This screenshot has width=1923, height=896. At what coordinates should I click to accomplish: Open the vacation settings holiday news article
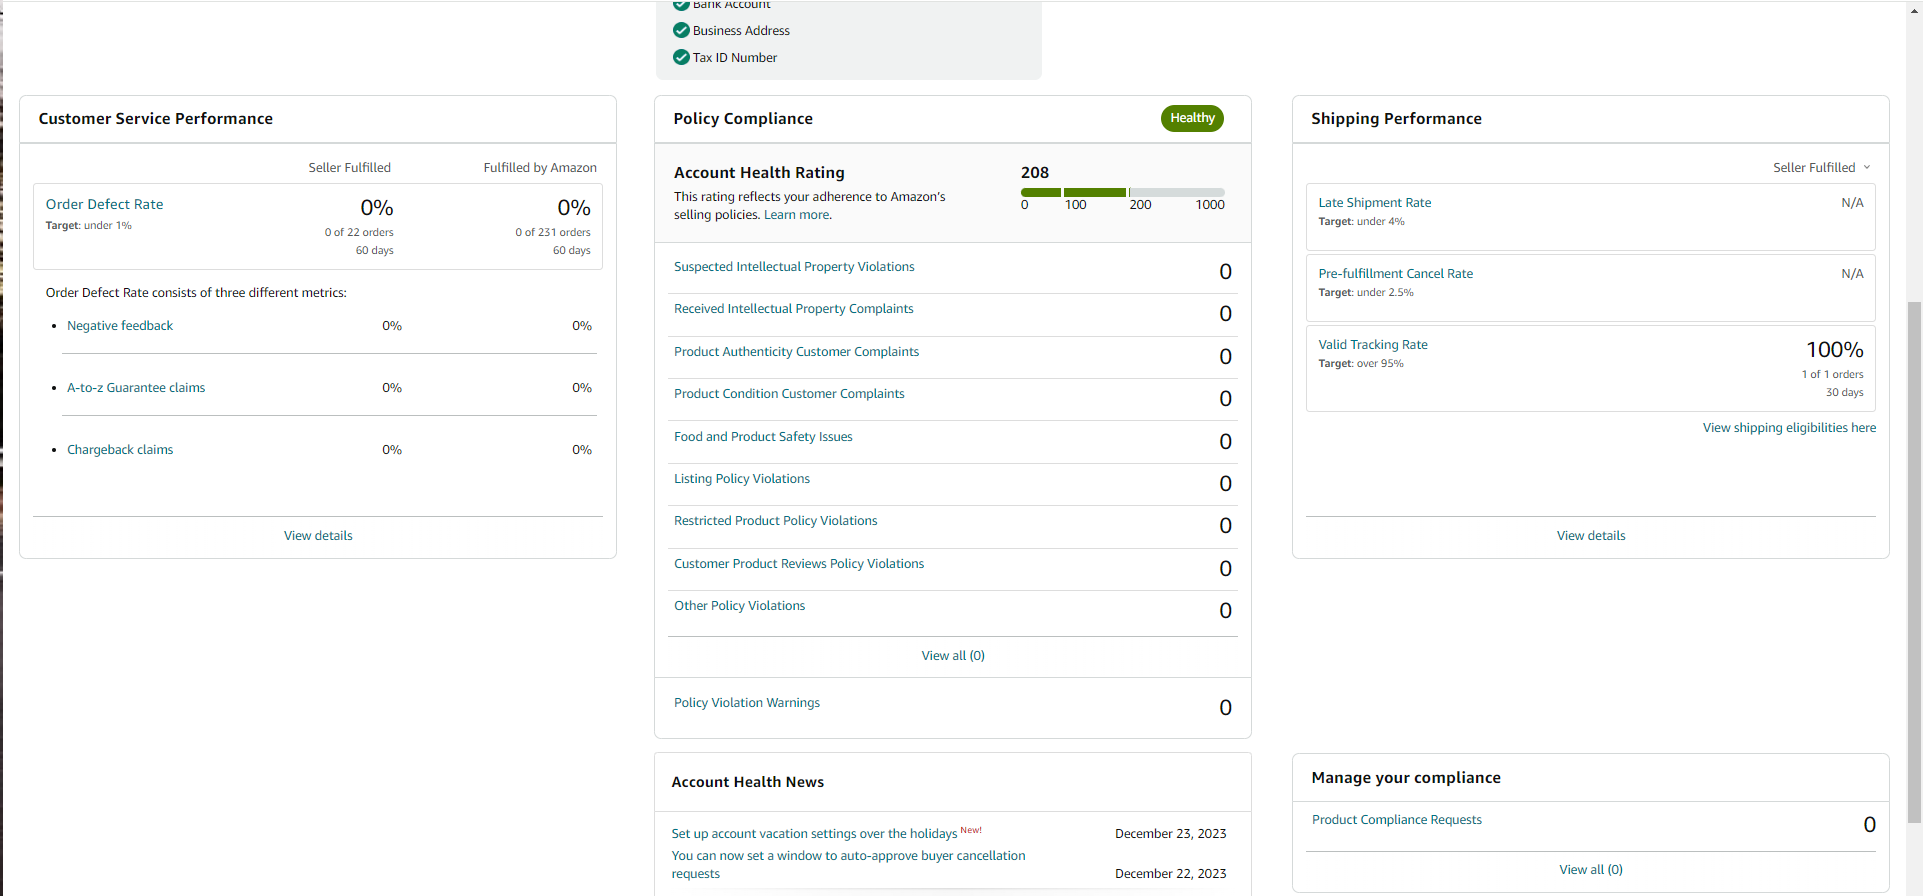(814, 834)
